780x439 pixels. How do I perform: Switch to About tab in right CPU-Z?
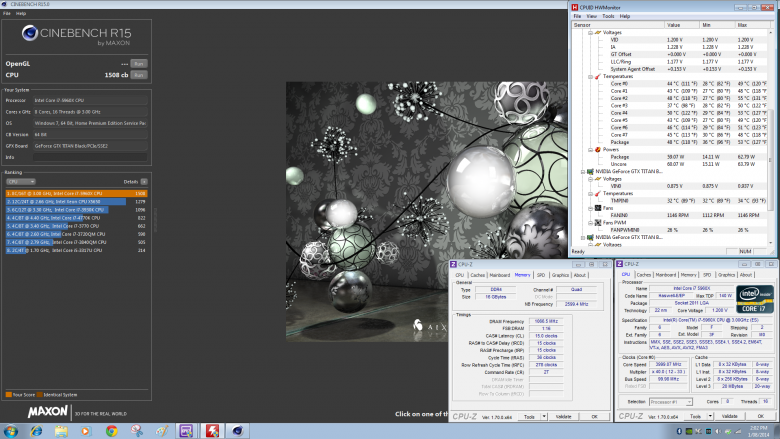pyautogui.click(x=746, y=275)
